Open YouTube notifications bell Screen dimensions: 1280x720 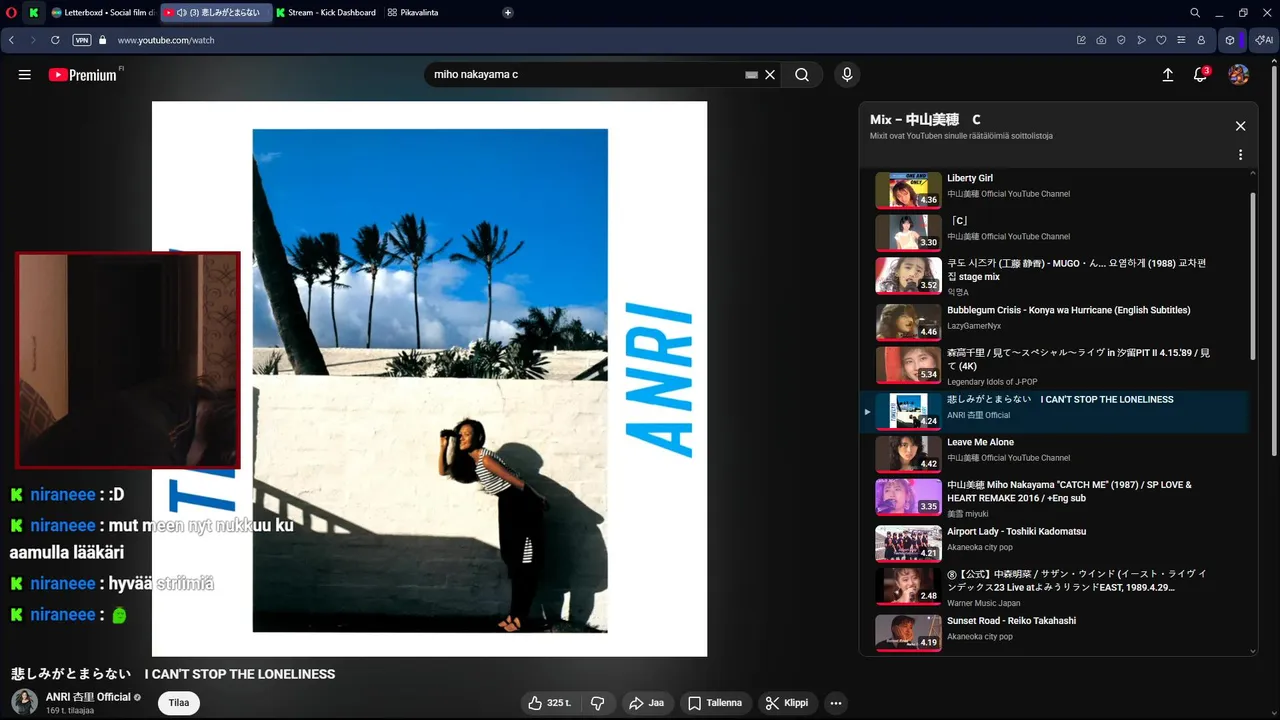[1201, 75]
